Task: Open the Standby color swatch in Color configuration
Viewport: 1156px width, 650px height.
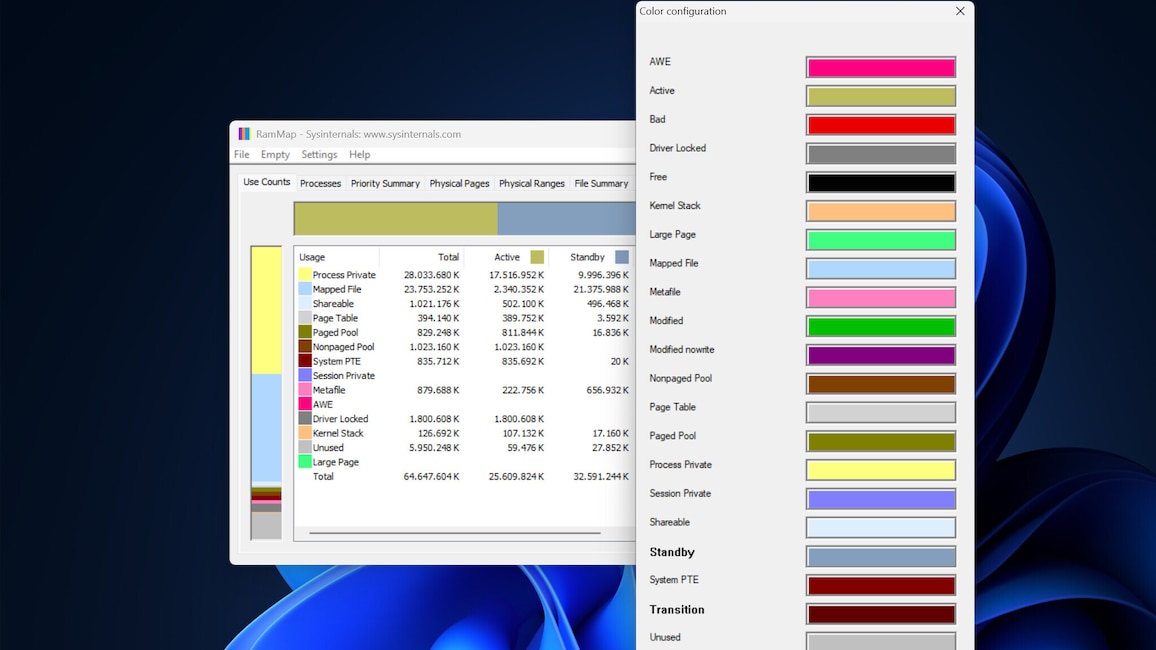Action: click(x=881, y=556)
